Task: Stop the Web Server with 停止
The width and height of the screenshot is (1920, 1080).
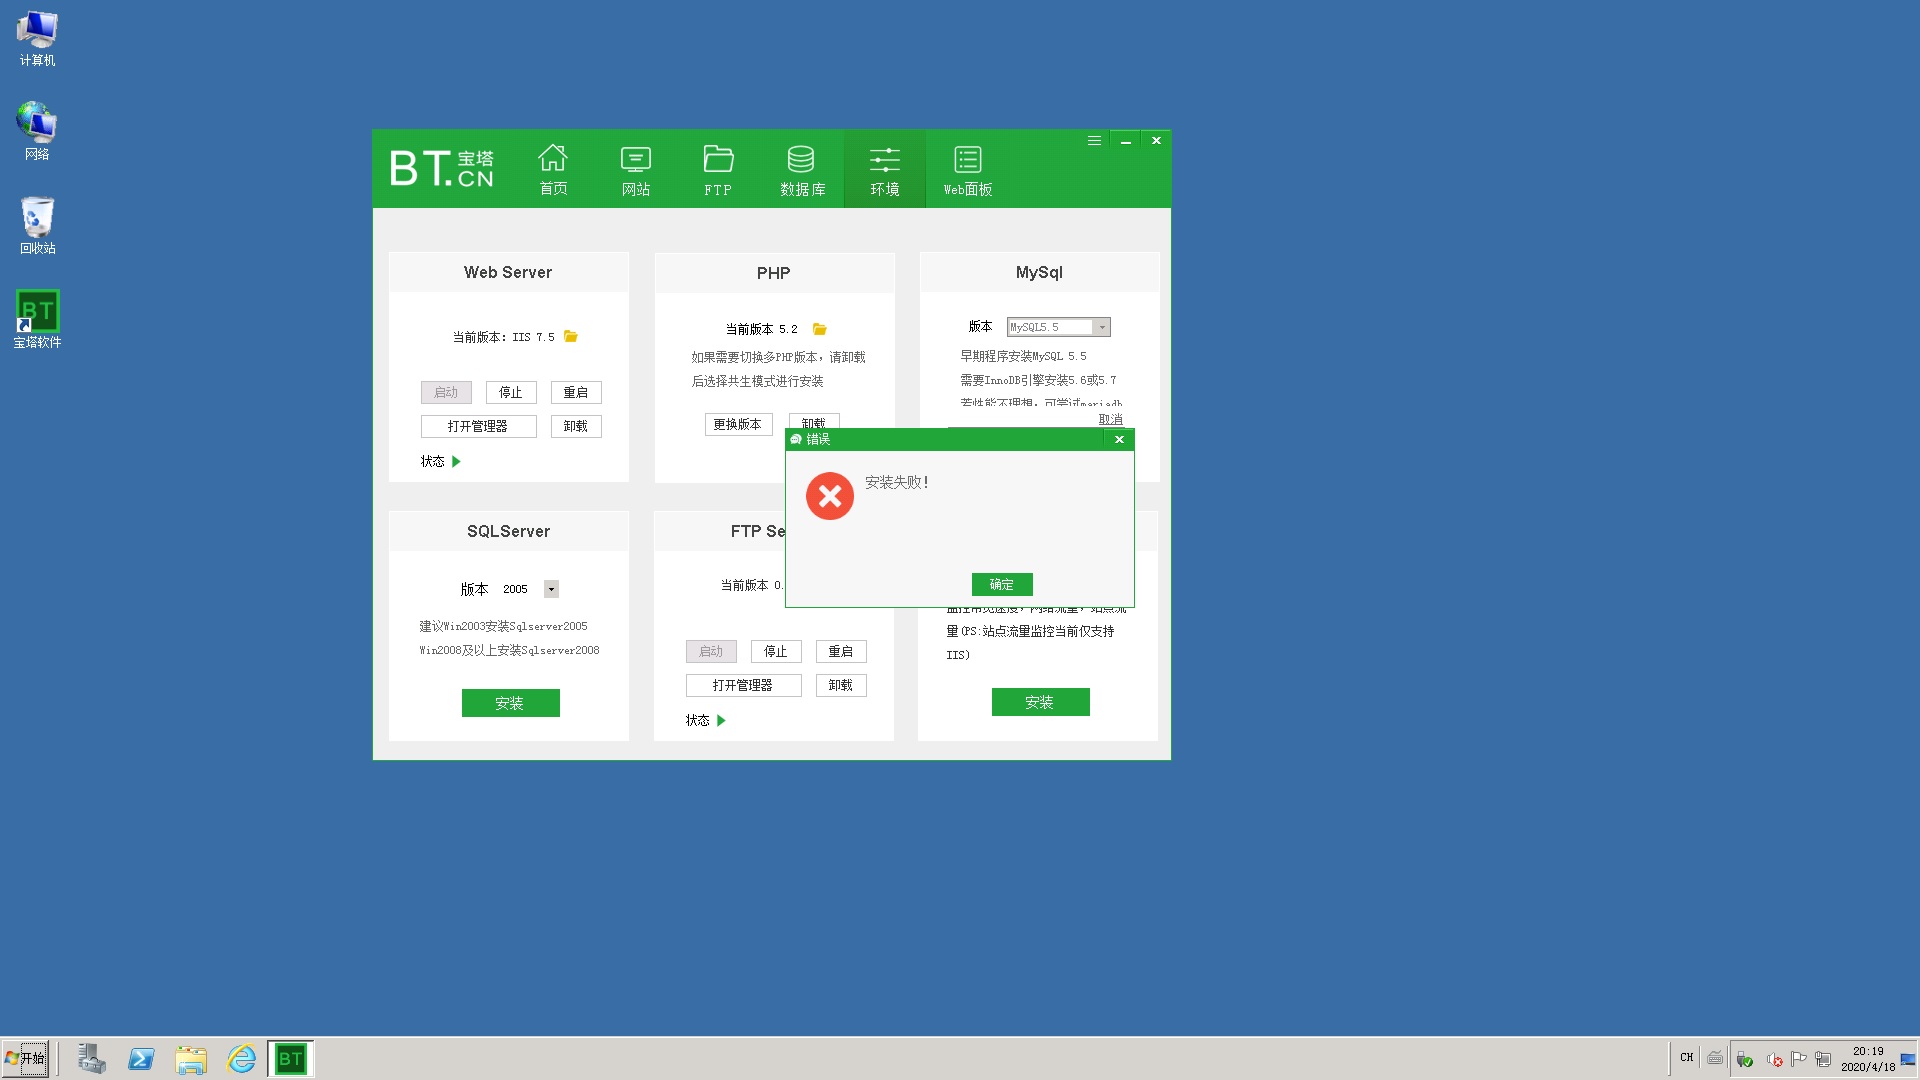Action: (511, 392)
